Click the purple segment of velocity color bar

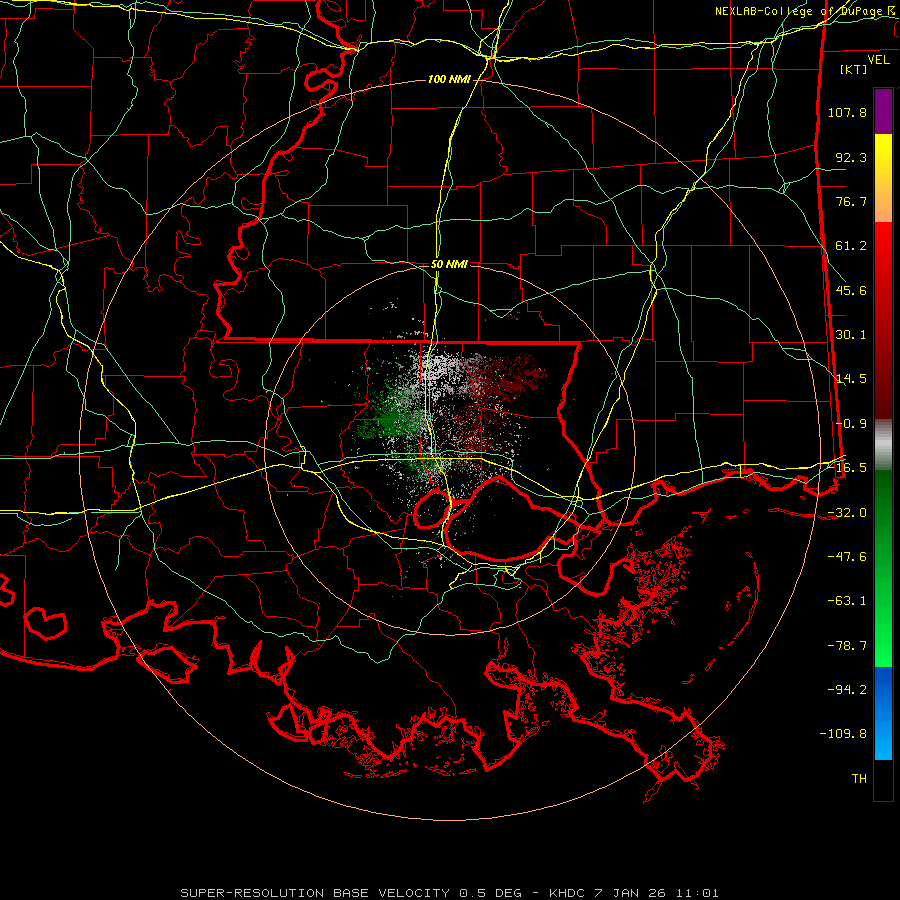pos(883,112)
